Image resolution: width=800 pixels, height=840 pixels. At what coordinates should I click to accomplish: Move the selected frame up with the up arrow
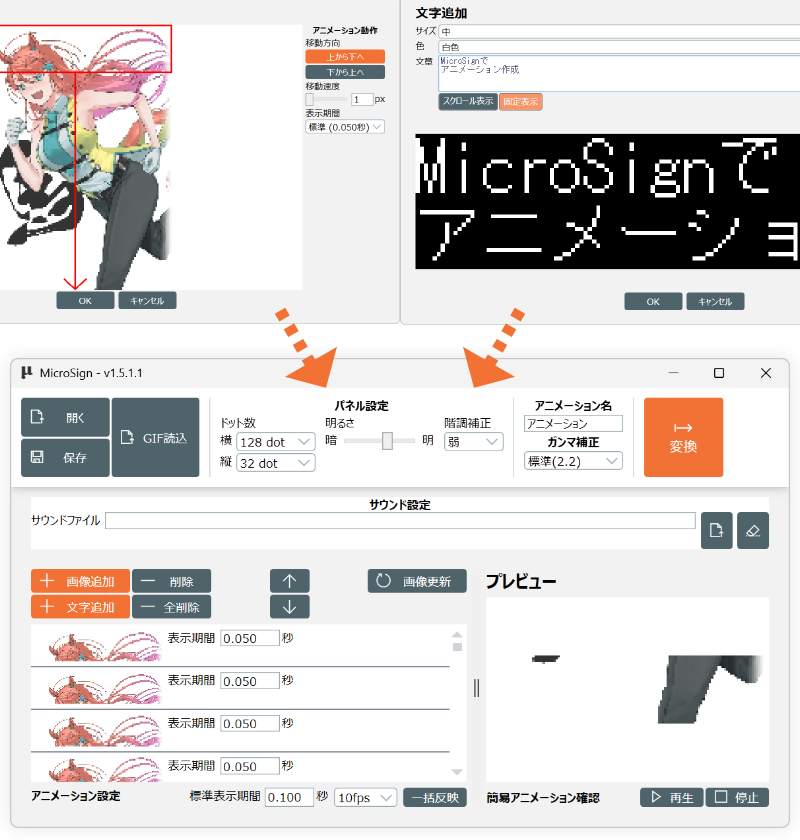(289, 581)
